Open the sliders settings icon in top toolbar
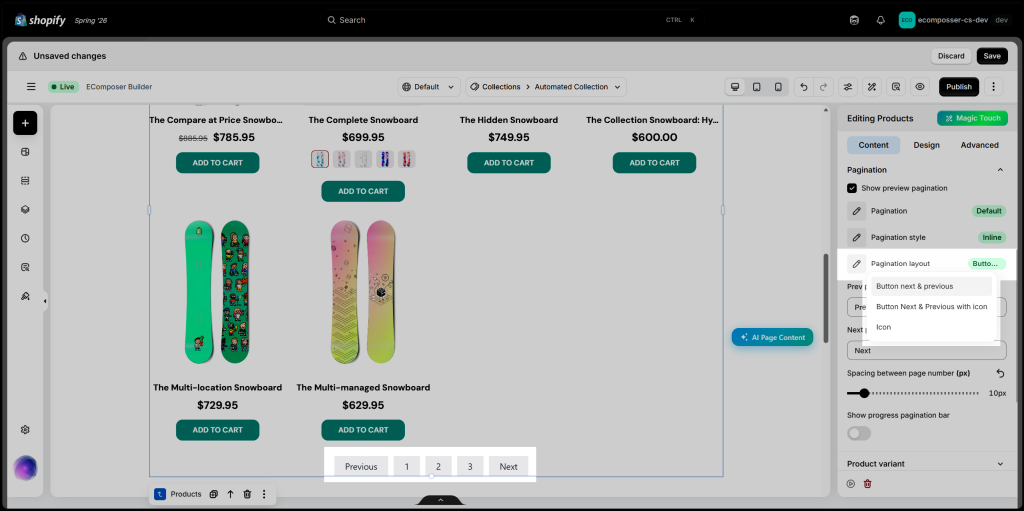1024x511 pixels. pyautogui.click(x=848, y=87)
